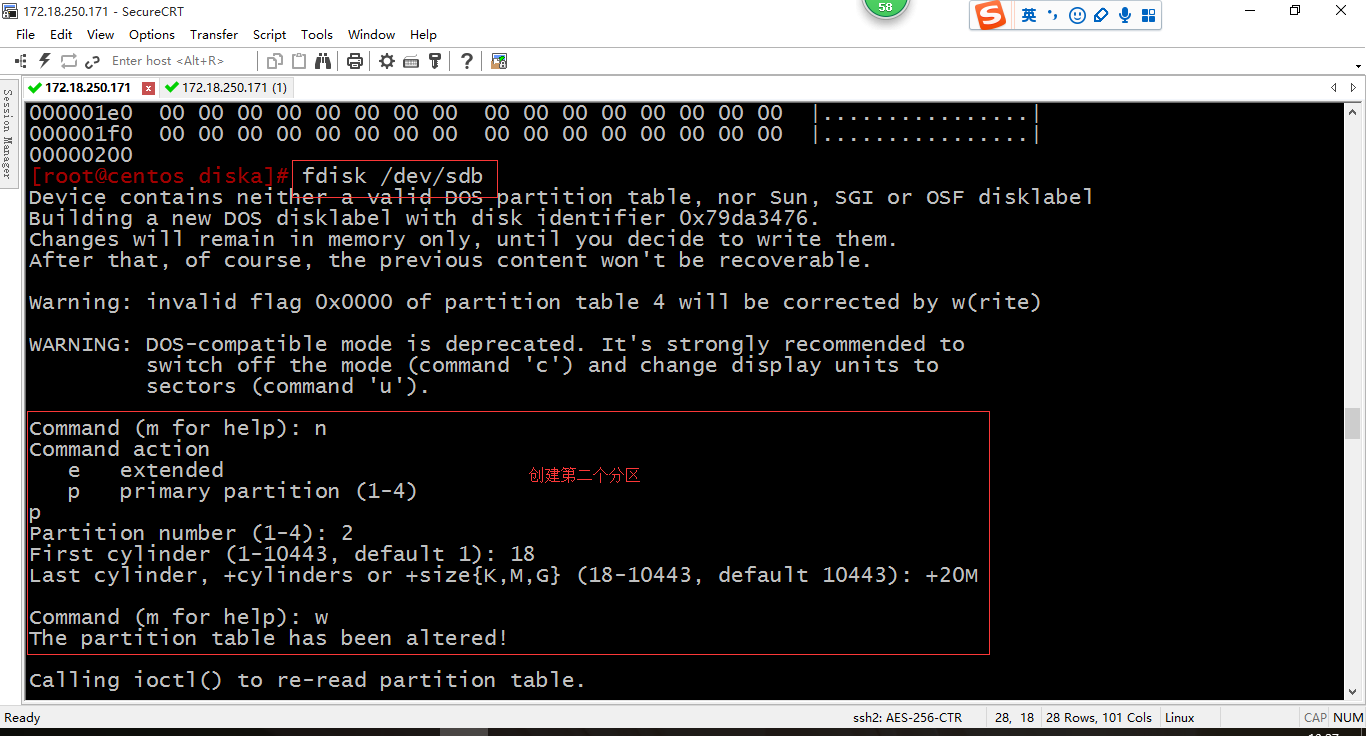Image resolution: width=1366 pixels, height=736 pixels.
Task: Click the Sogou input method logo
Action: tap(990, 15)
